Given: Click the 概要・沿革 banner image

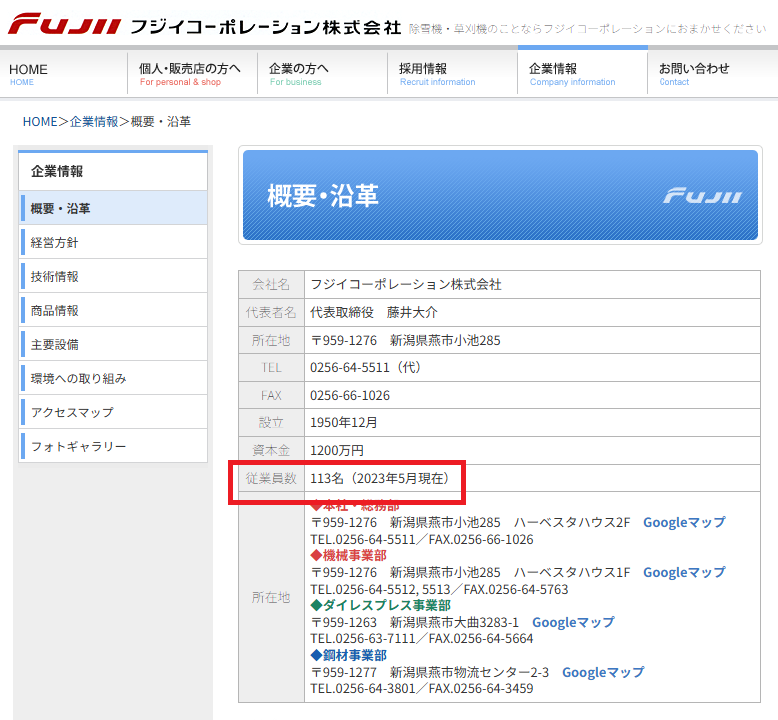Looking at the screenshot, I should [x=500, y=195].
